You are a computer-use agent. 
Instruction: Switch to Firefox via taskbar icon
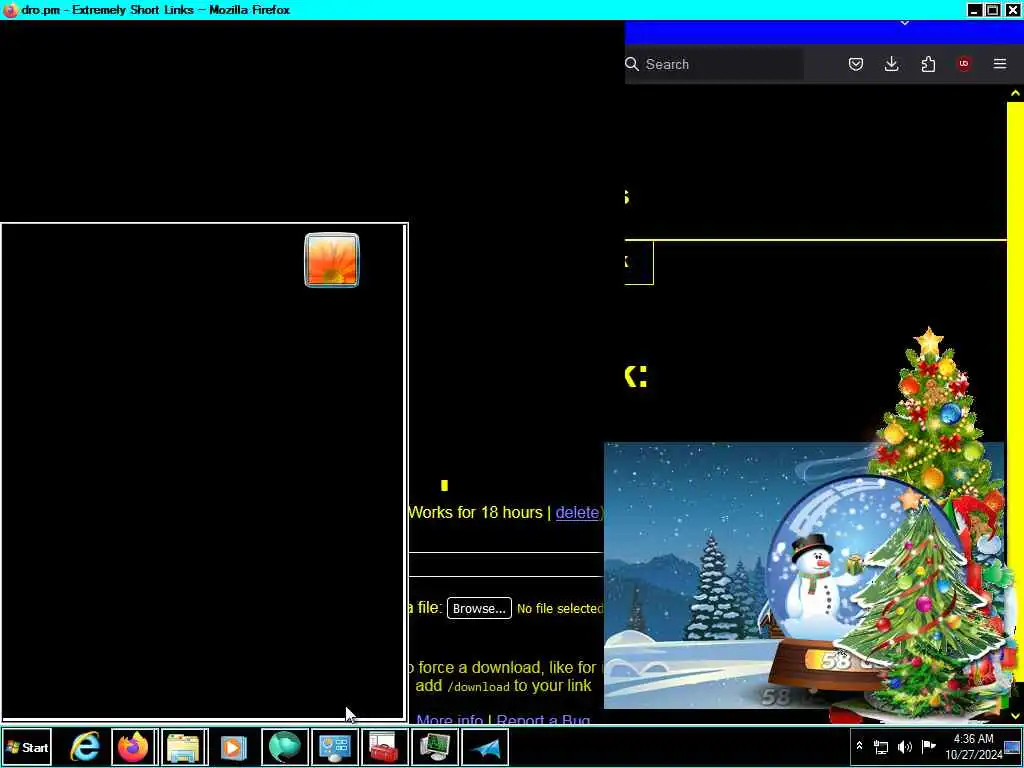coord(133,747)
